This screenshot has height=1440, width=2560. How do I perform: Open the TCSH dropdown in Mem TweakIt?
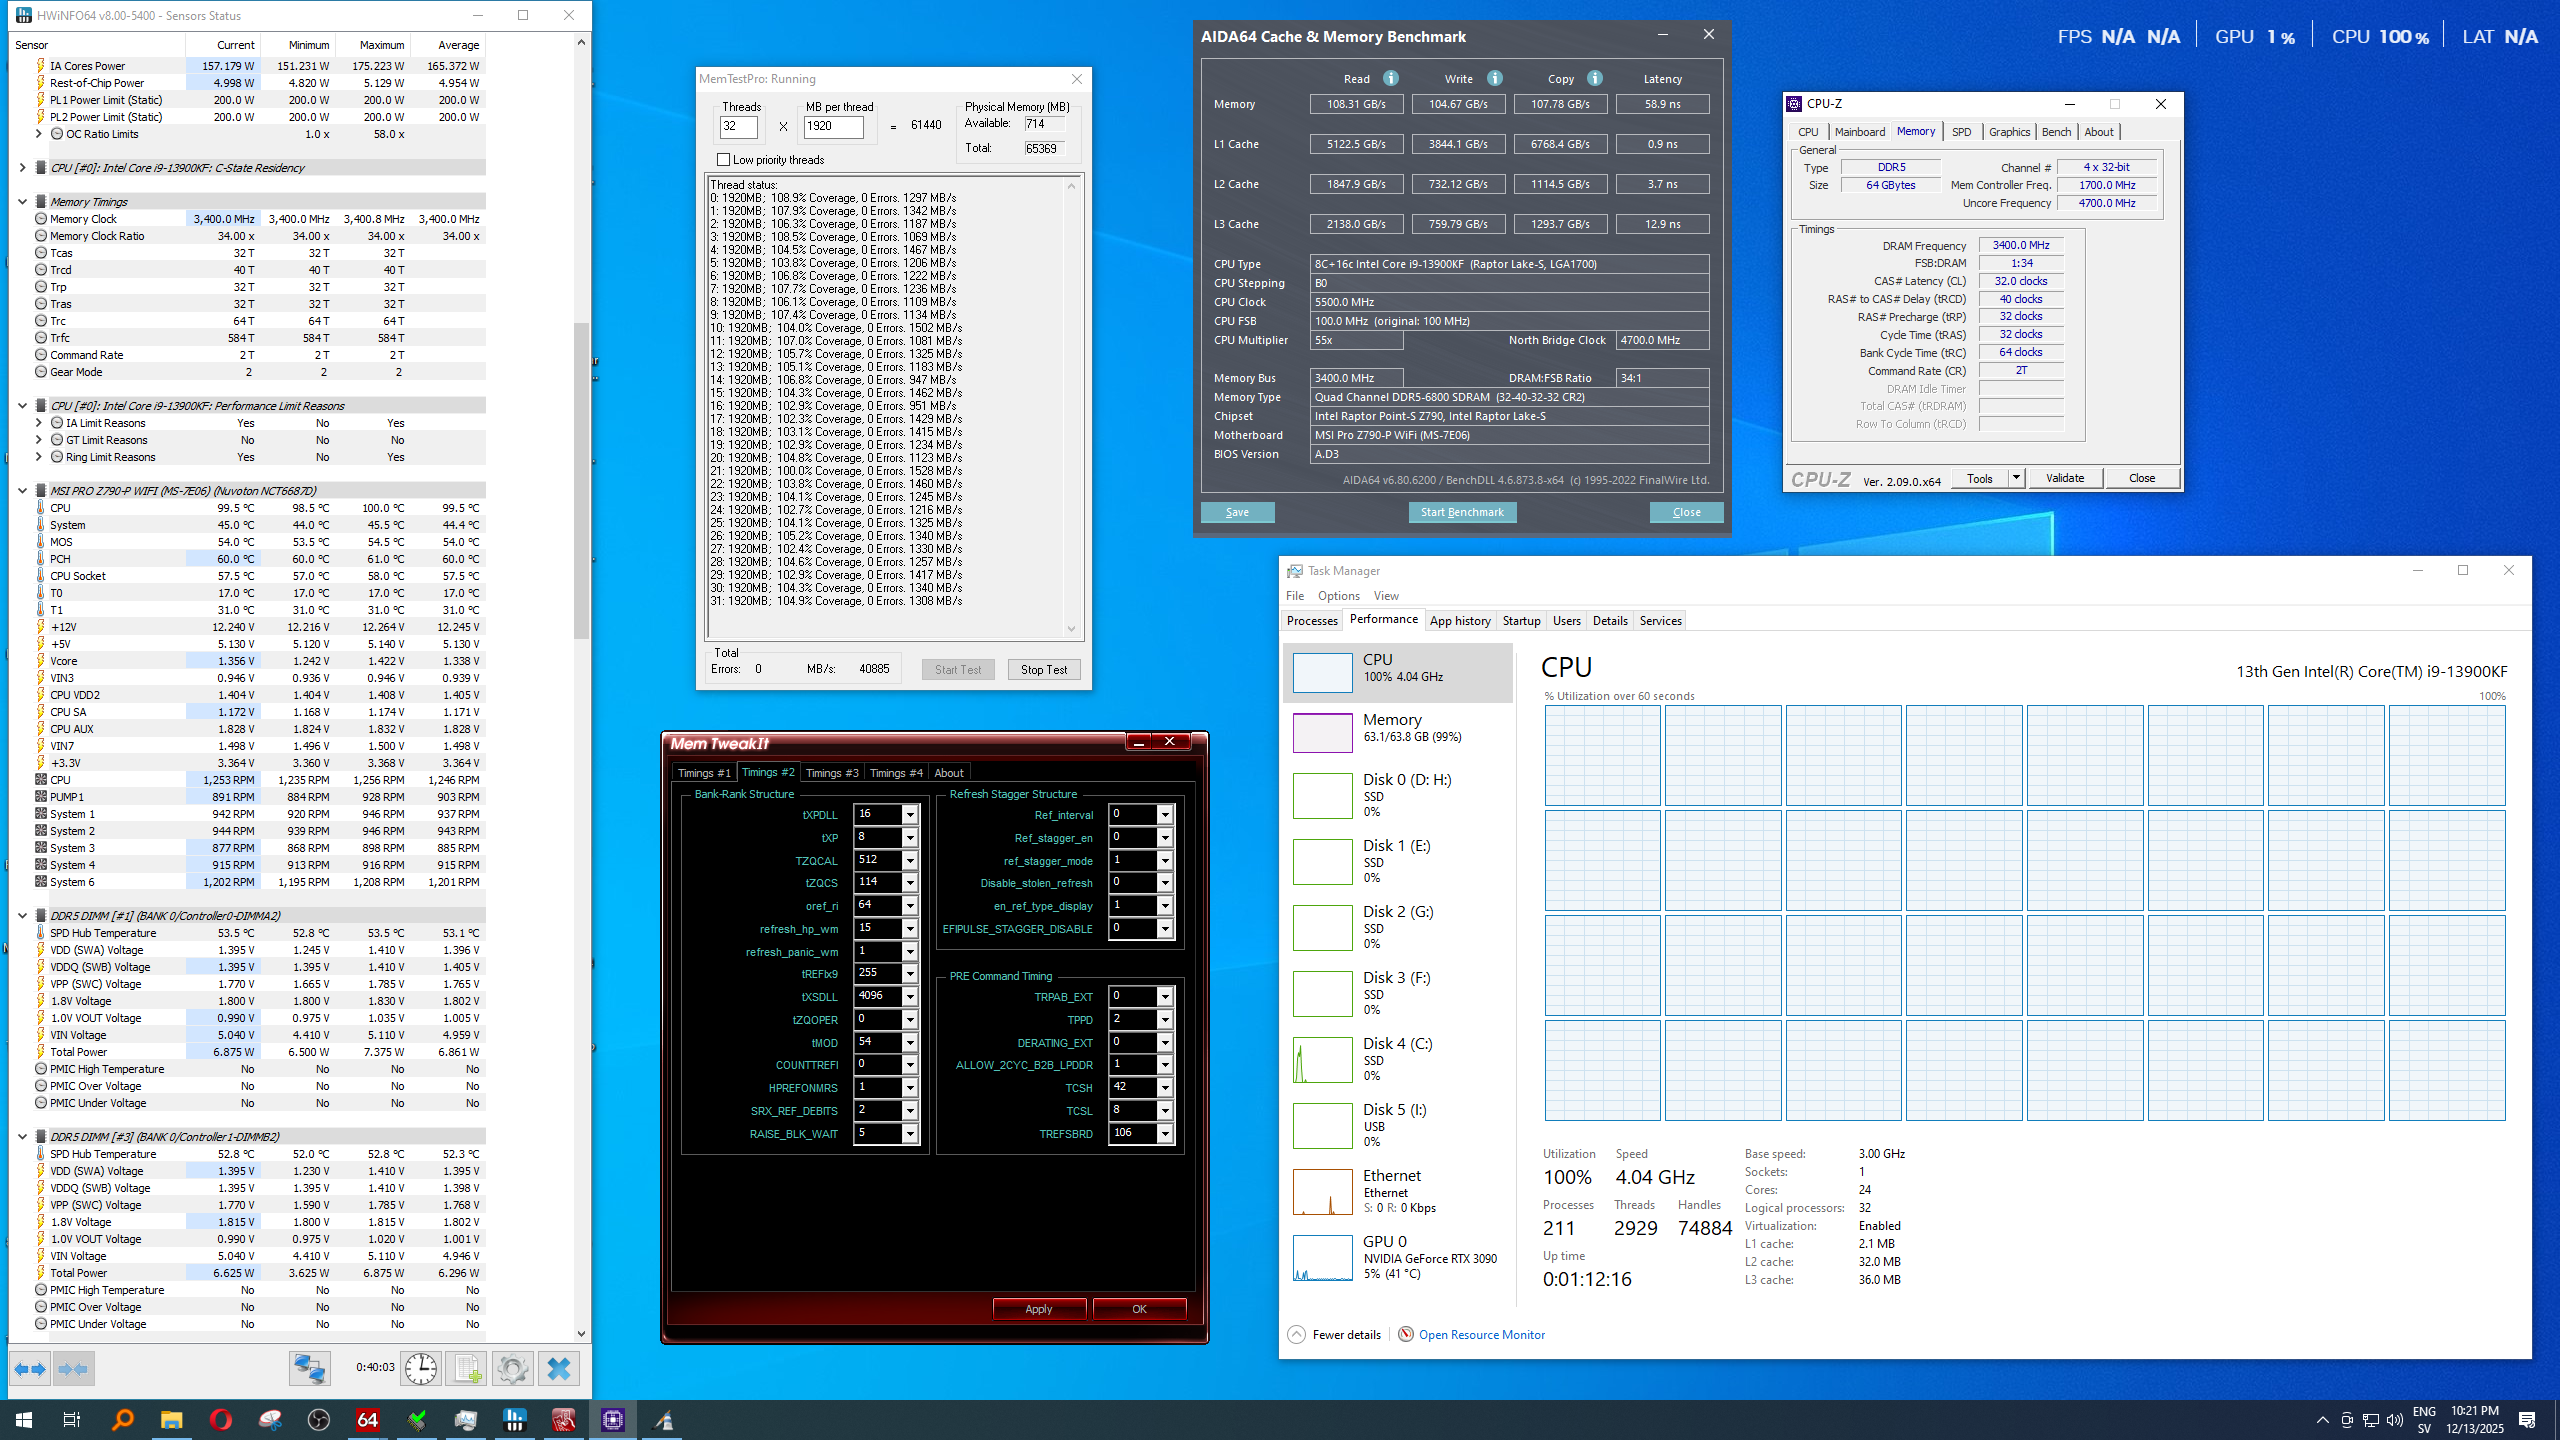pyautogui.click(x=1164, y=1088)
